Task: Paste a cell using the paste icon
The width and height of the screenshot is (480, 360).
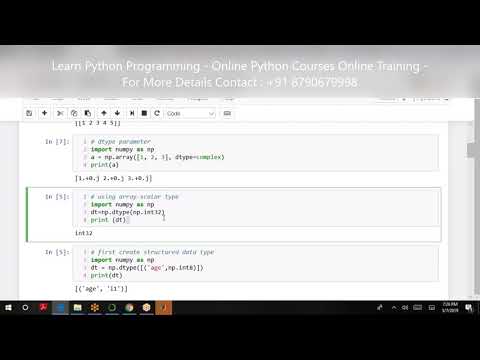Action: click(x=88, y=113)
